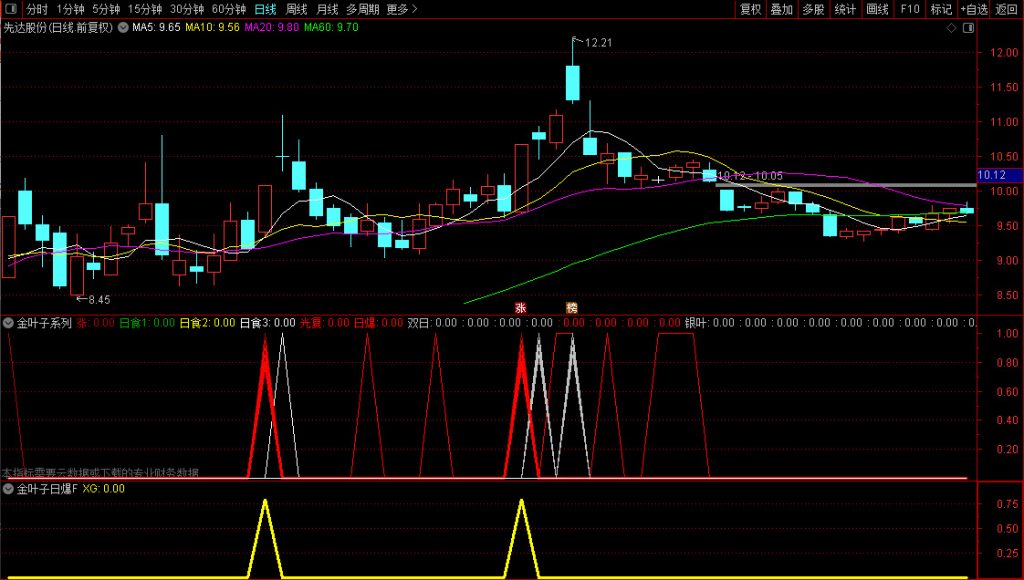Open the 金叶子系列 indicator dropdown arrow
The image size is (1024, 580).
(x=9, y=323)
